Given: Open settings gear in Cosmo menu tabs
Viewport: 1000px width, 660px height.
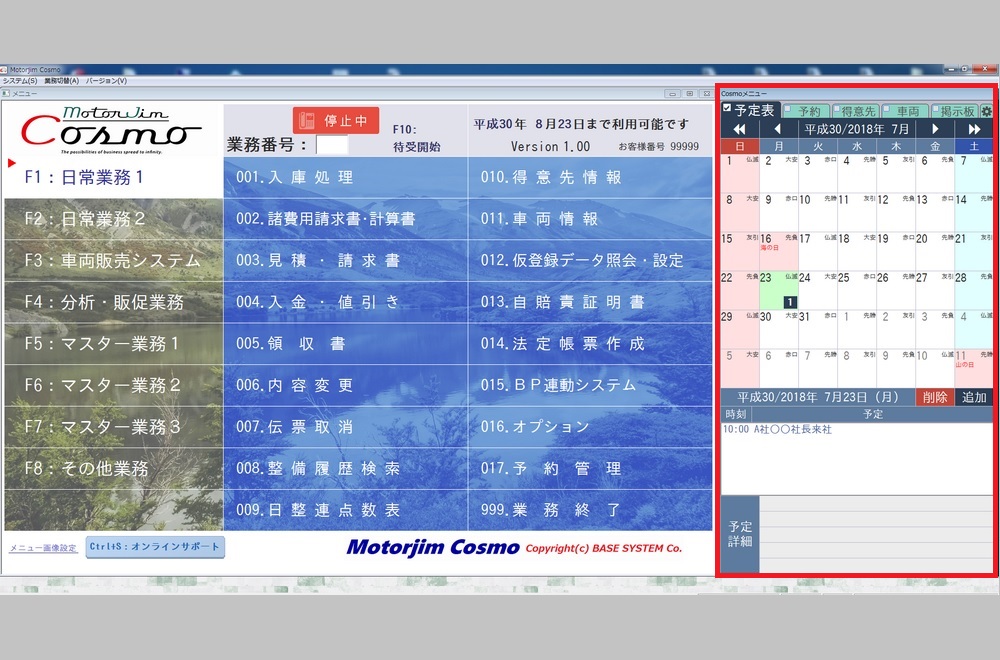Looking at the screenshot, I should coord(987,112).
